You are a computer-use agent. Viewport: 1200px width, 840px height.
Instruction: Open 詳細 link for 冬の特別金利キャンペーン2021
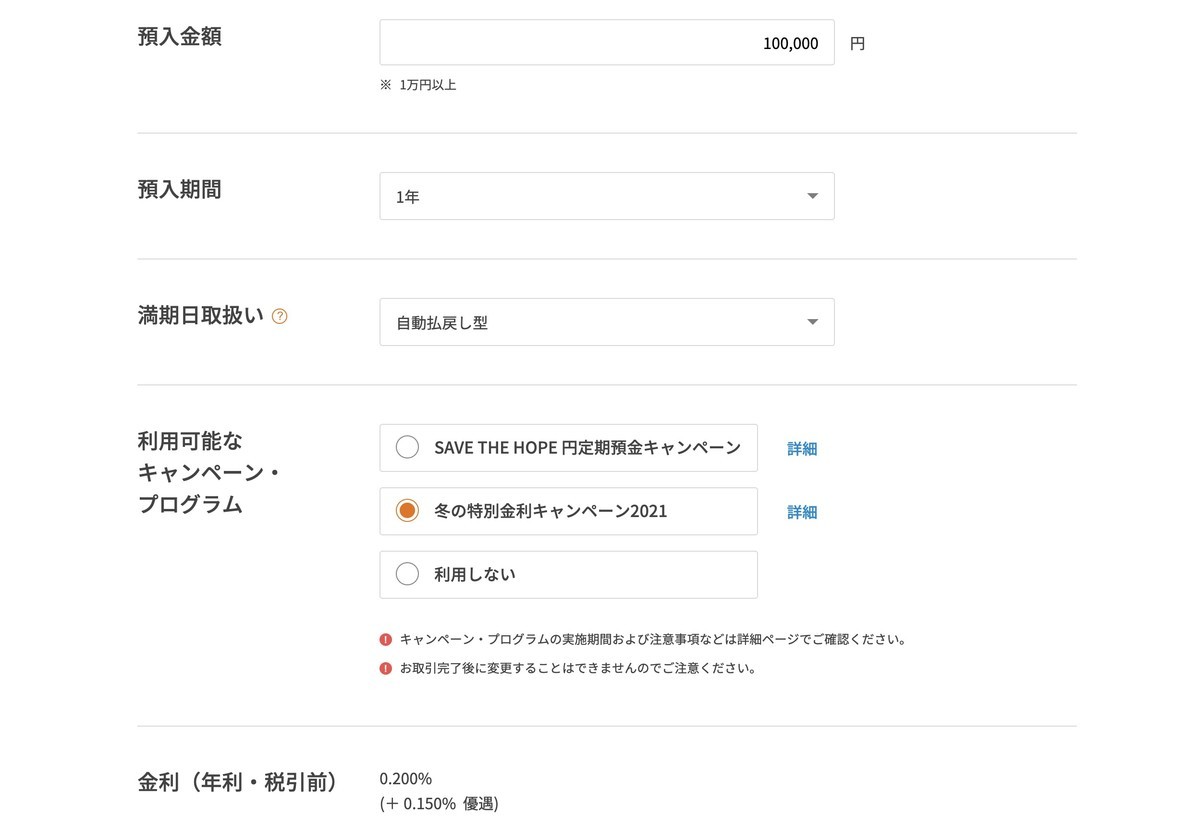click(802, 510)
